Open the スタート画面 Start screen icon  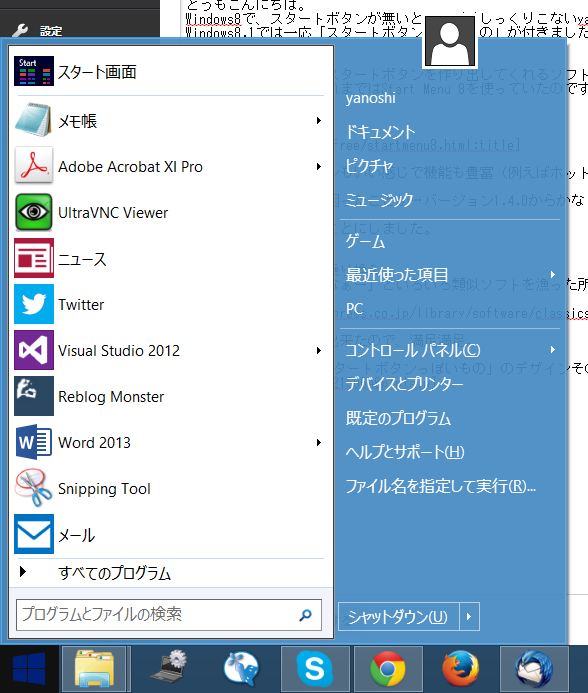34,71
